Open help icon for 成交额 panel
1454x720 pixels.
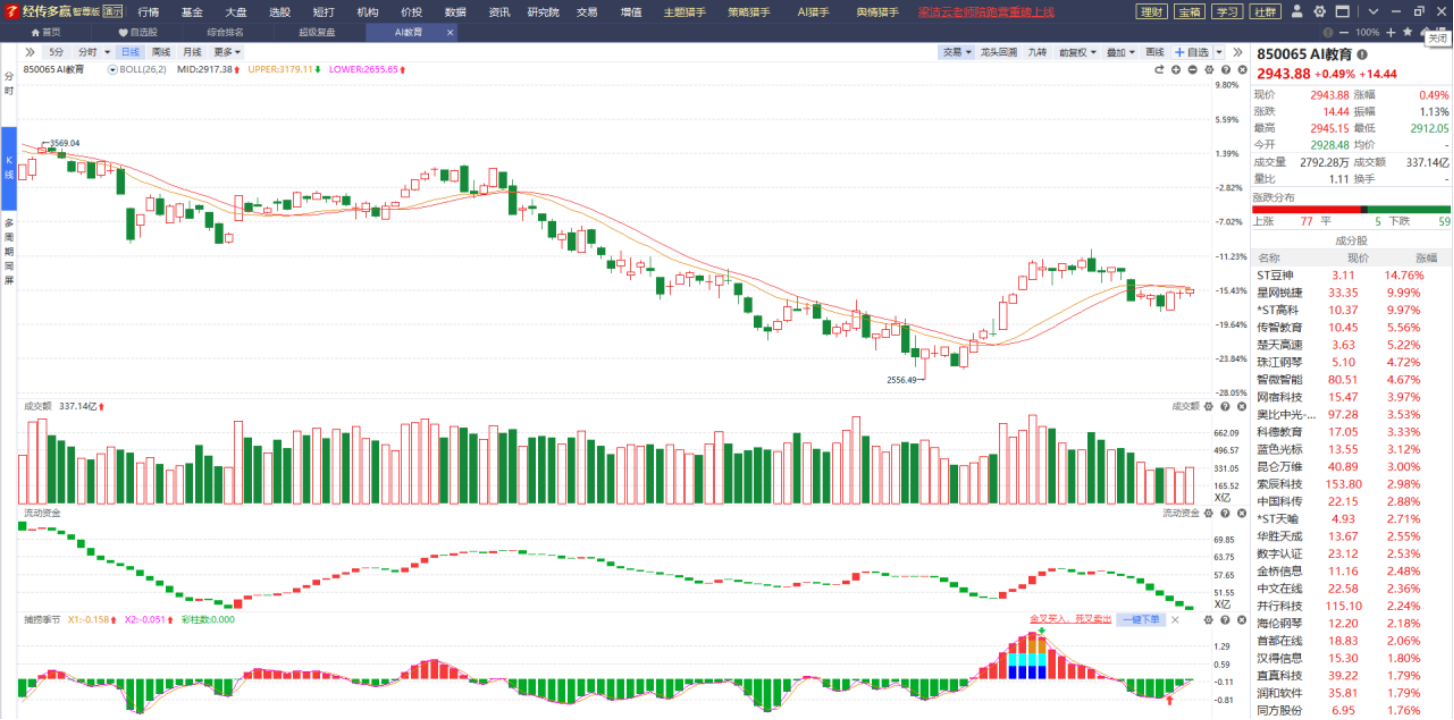point(1224,406)
